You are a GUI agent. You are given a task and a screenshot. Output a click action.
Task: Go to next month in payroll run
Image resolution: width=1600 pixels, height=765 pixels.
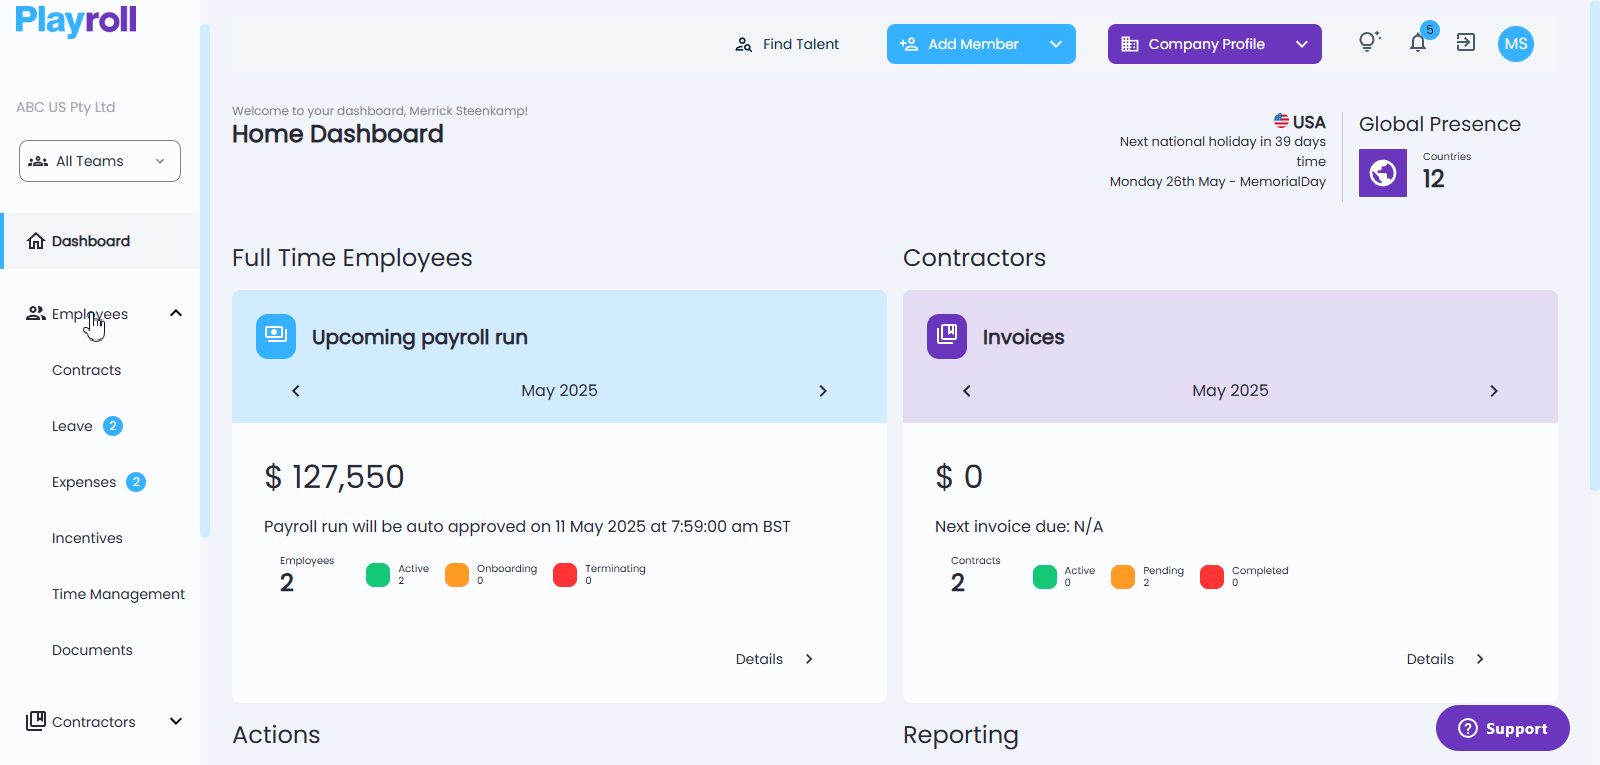click(x=823, y=391)
